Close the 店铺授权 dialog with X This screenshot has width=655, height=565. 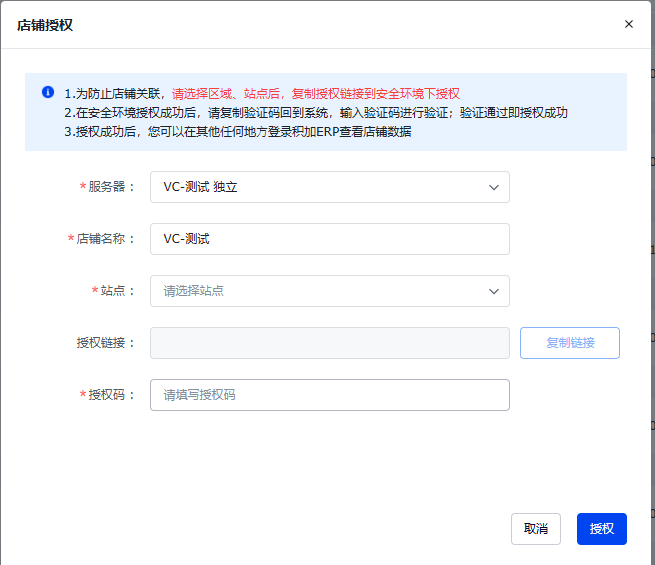(629, 24)
